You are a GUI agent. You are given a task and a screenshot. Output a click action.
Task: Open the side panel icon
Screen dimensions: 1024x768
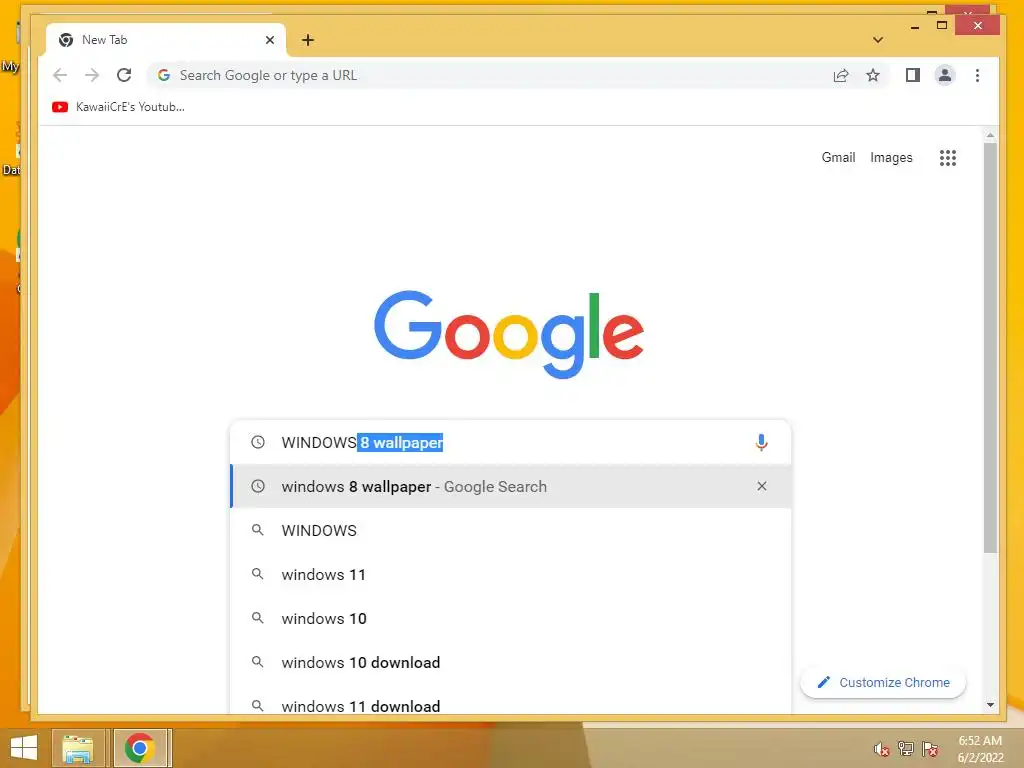[x=913, y=75]
